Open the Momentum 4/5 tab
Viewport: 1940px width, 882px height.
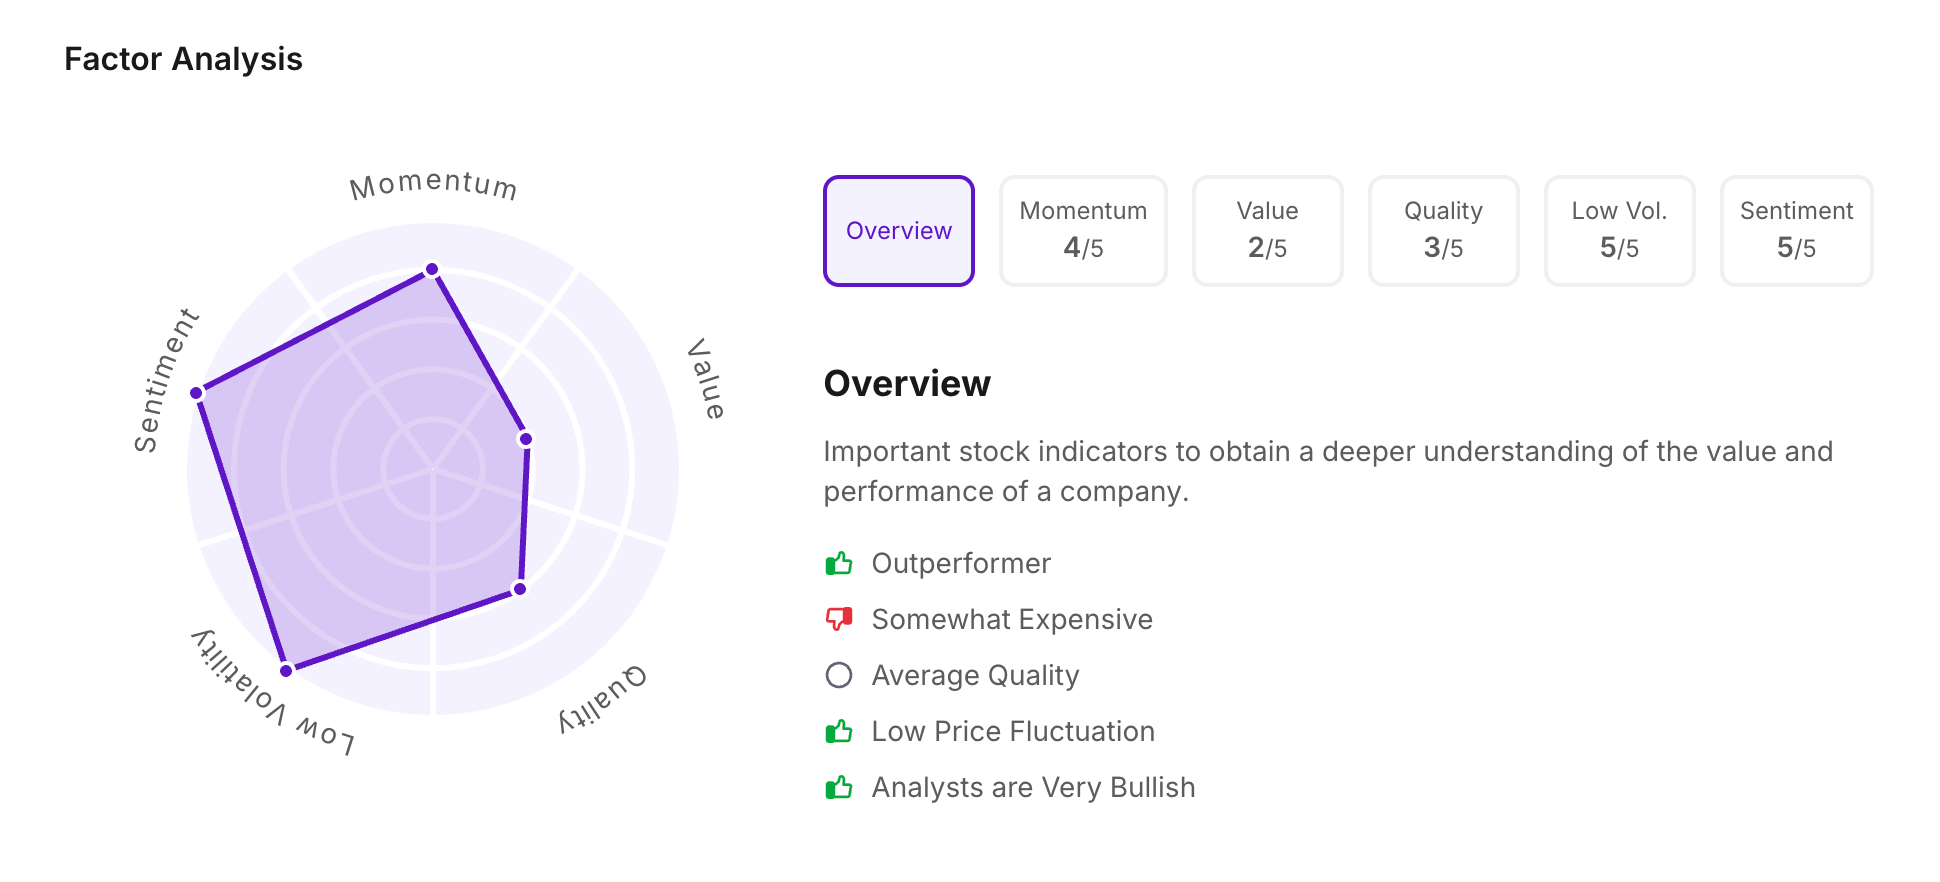tap(1083, 231)
